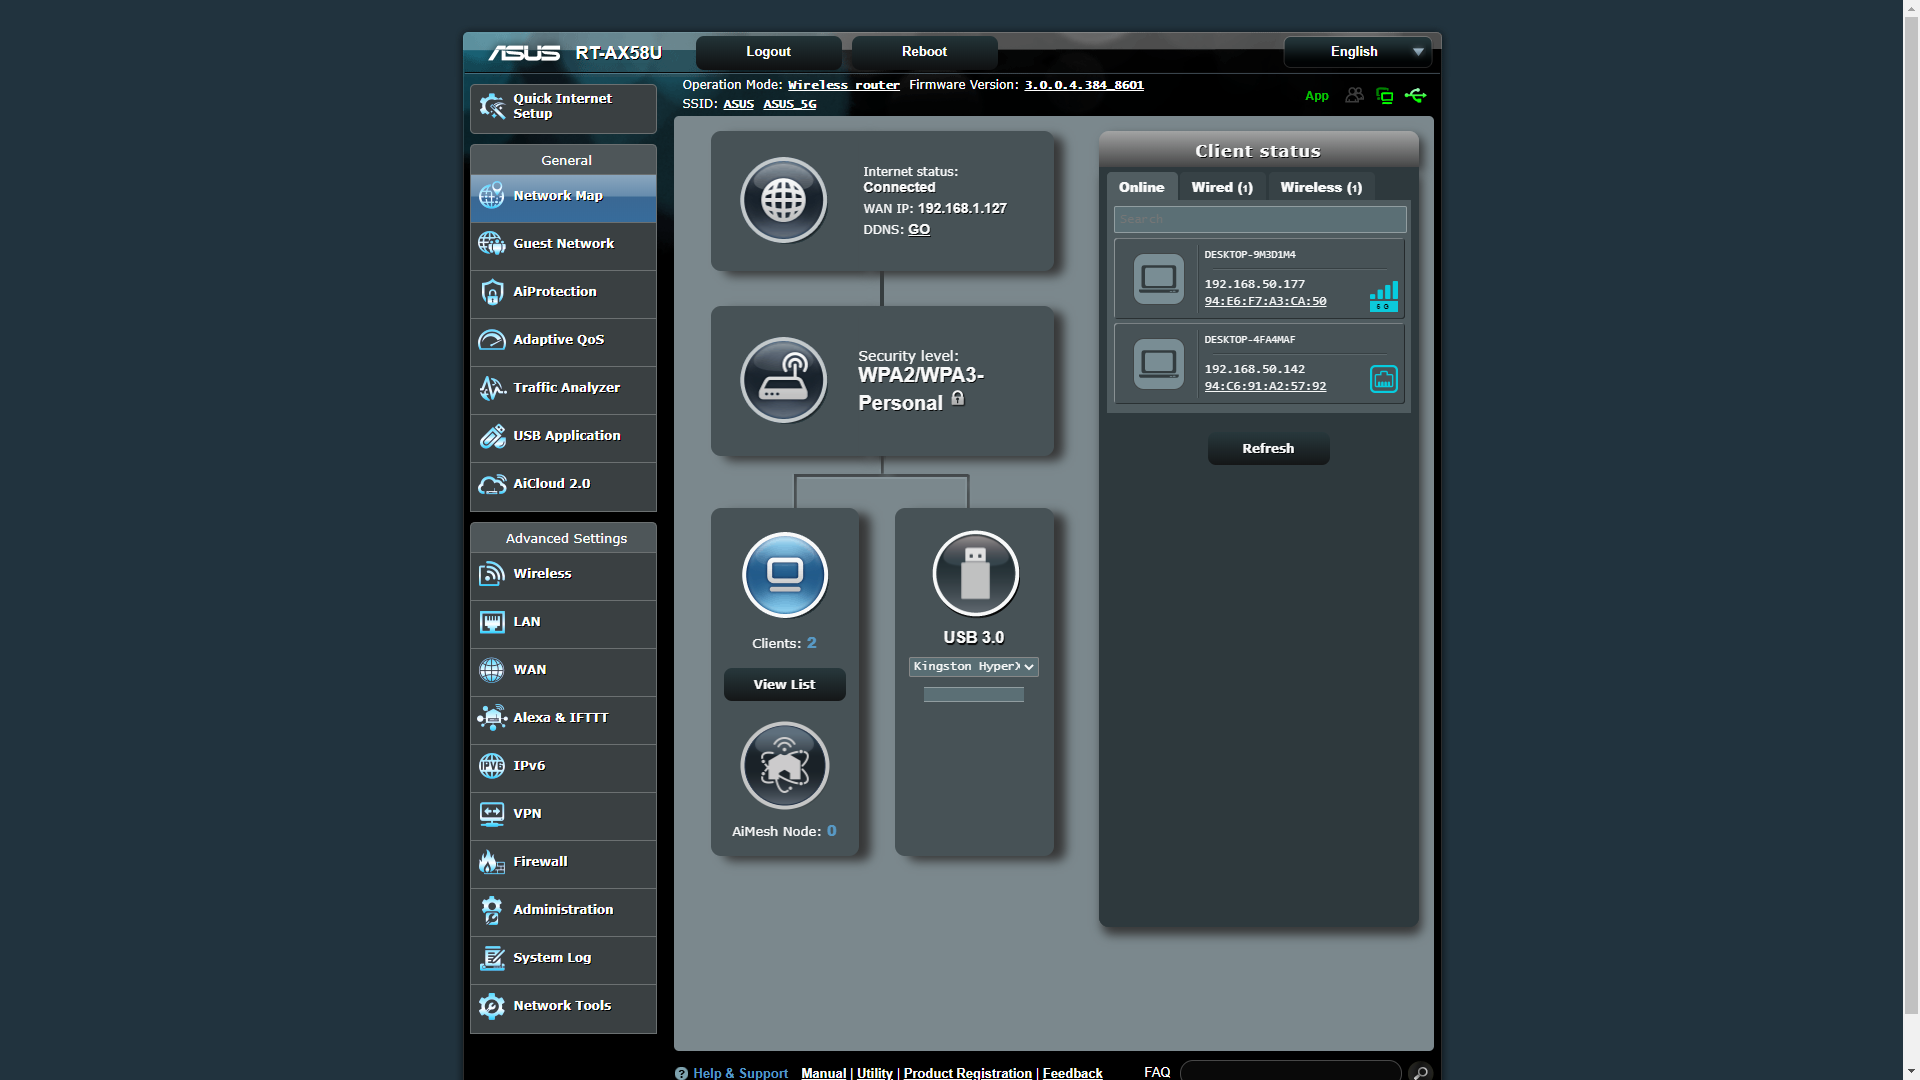Click the Clients computer icon
This screenshot has height=1080, width=1920.
pos(785,575)
